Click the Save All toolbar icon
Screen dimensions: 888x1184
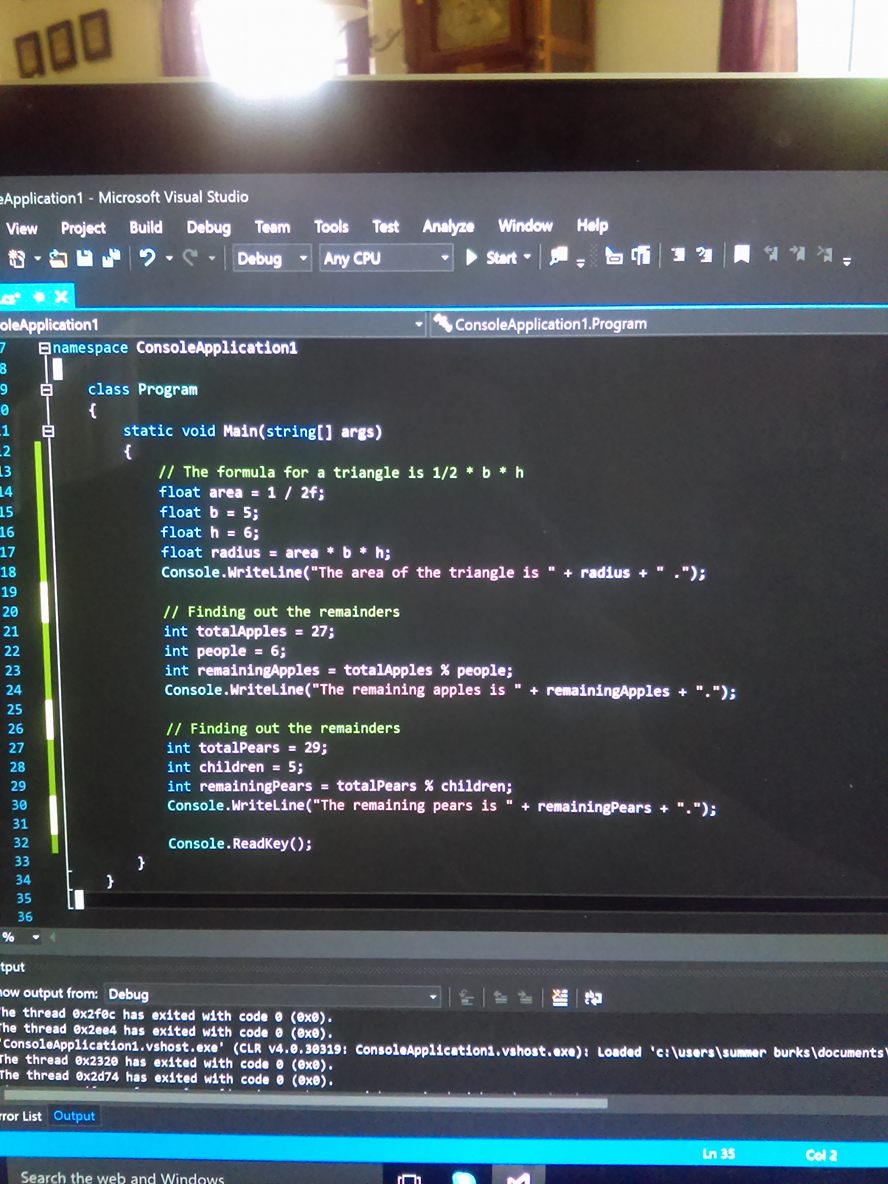click(x=112, y=258)
